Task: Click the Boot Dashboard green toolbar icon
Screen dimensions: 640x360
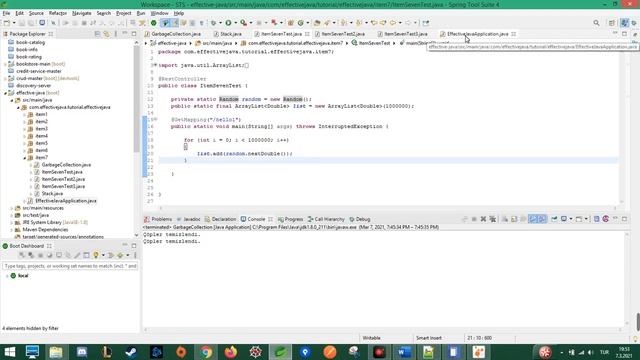Action: pyautogui.click(x=153, y=23)
